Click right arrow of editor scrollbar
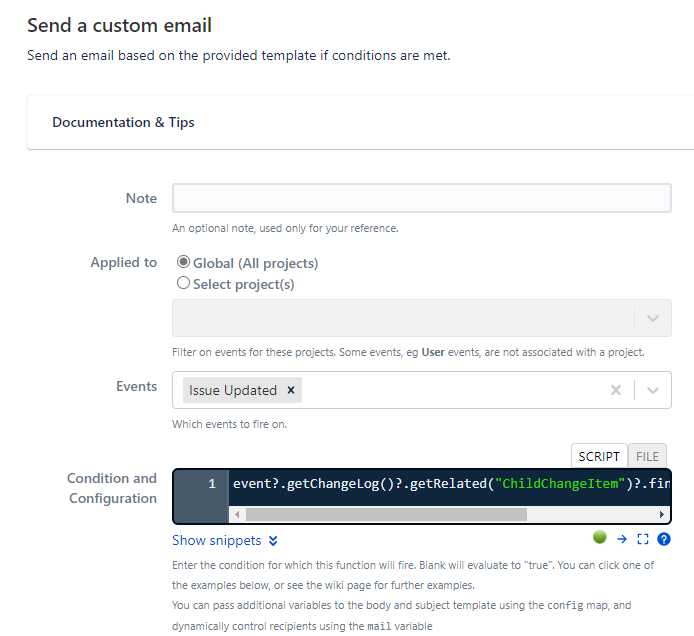Viewport: 694px width, 636px height. pos(662,514)
